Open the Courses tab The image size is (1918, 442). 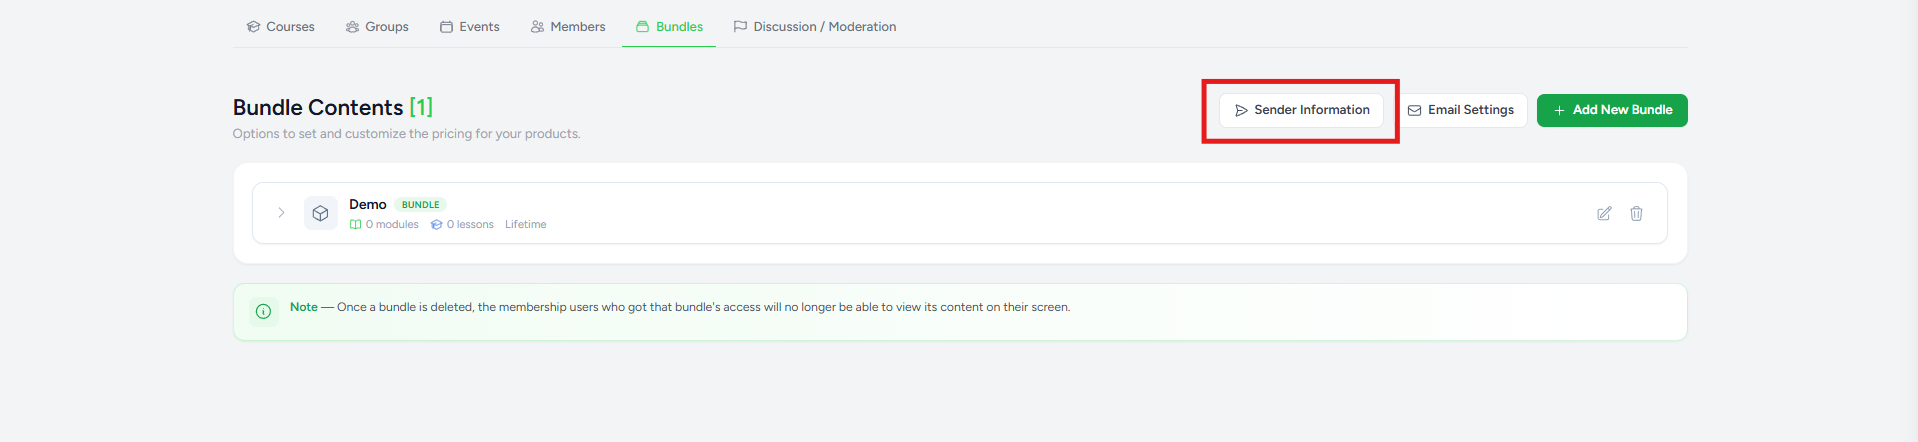[281, 27]
